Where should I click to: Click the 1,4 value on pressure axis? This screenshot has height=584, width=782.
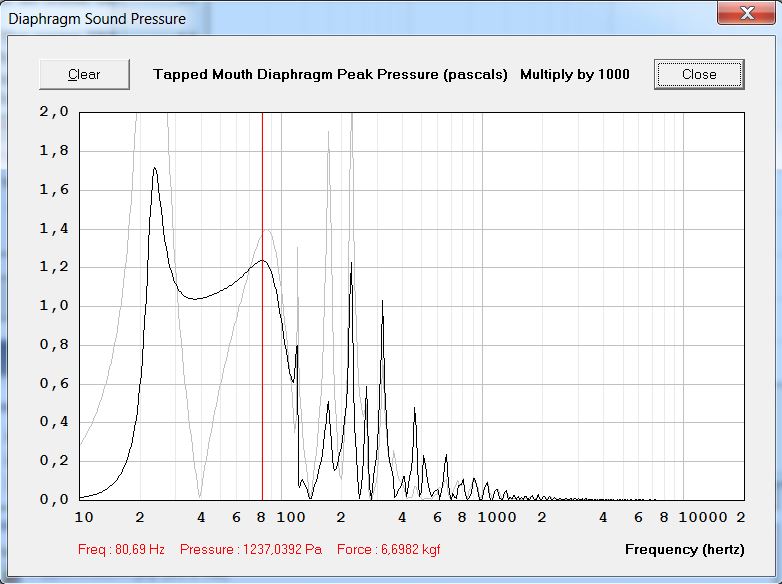pos(54,228)
